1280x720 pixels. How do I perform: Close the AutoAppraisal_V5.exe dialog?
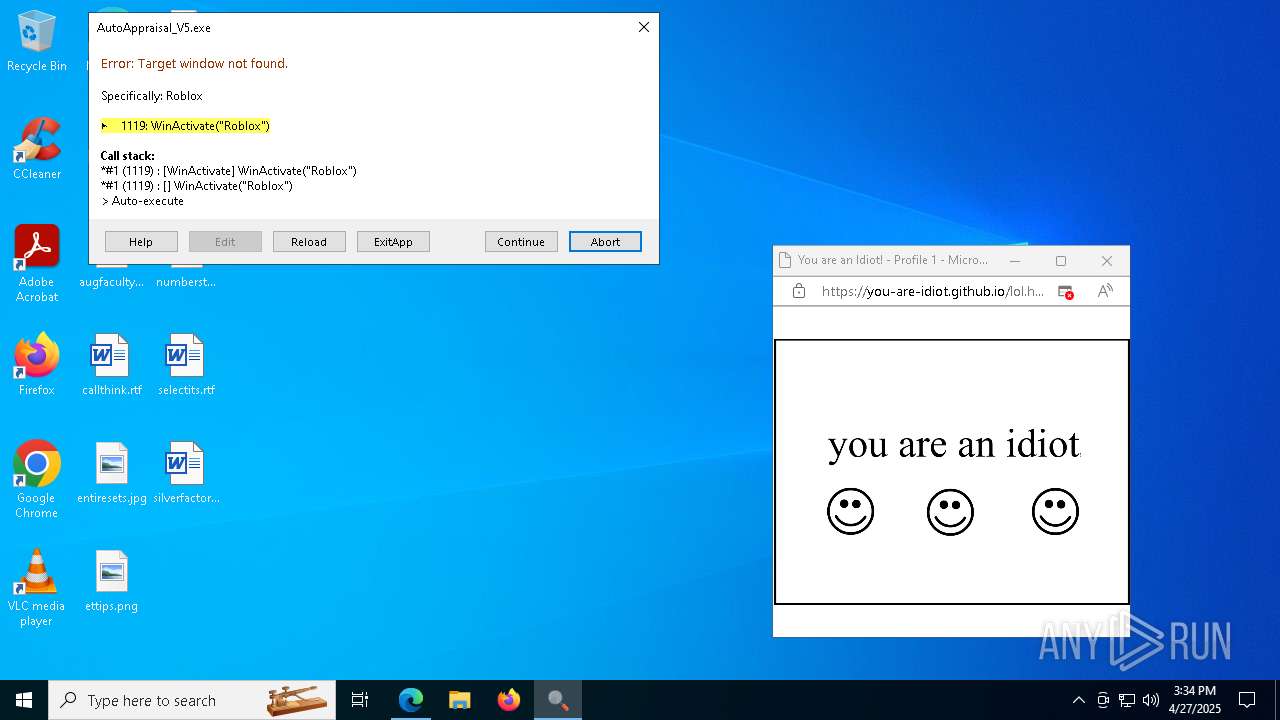pyautogui.click(x=644, y=28)
